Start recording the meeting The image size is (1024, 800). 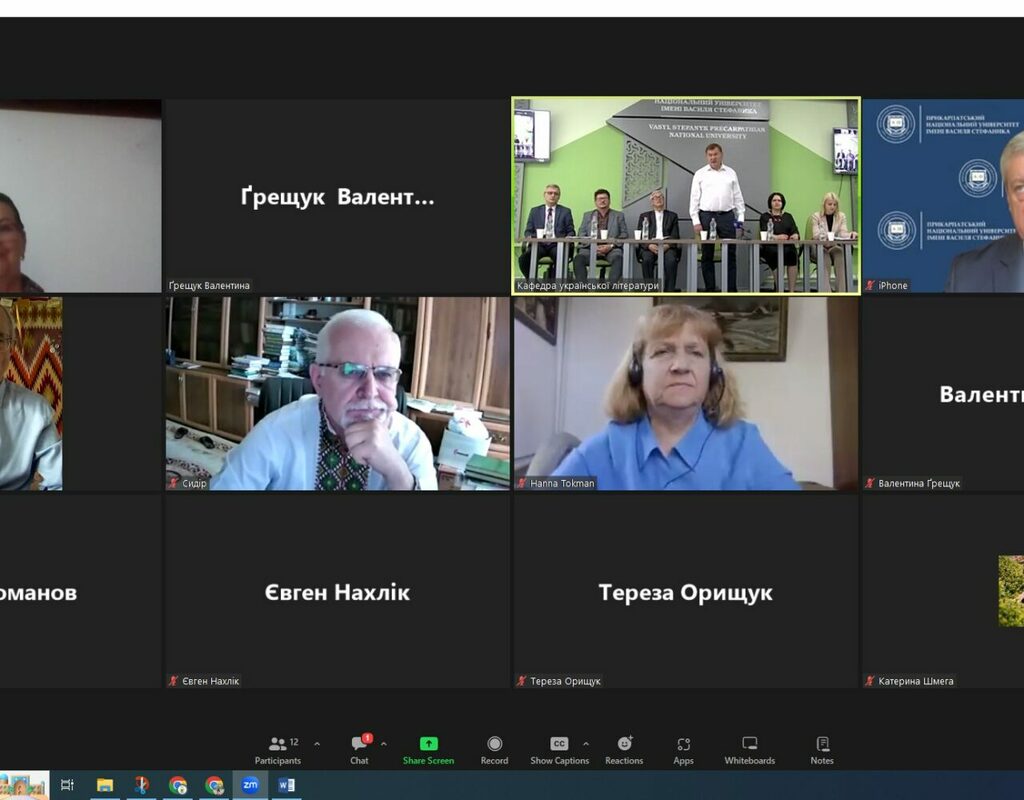pos(494,750)
